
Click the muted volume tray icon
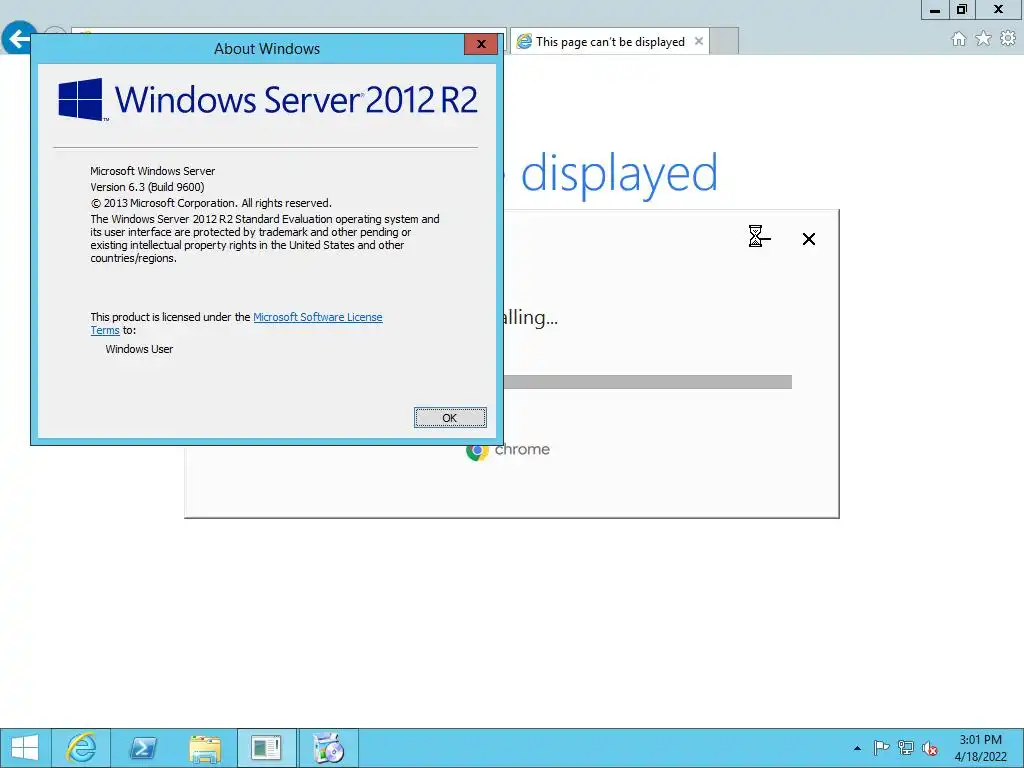930,748
